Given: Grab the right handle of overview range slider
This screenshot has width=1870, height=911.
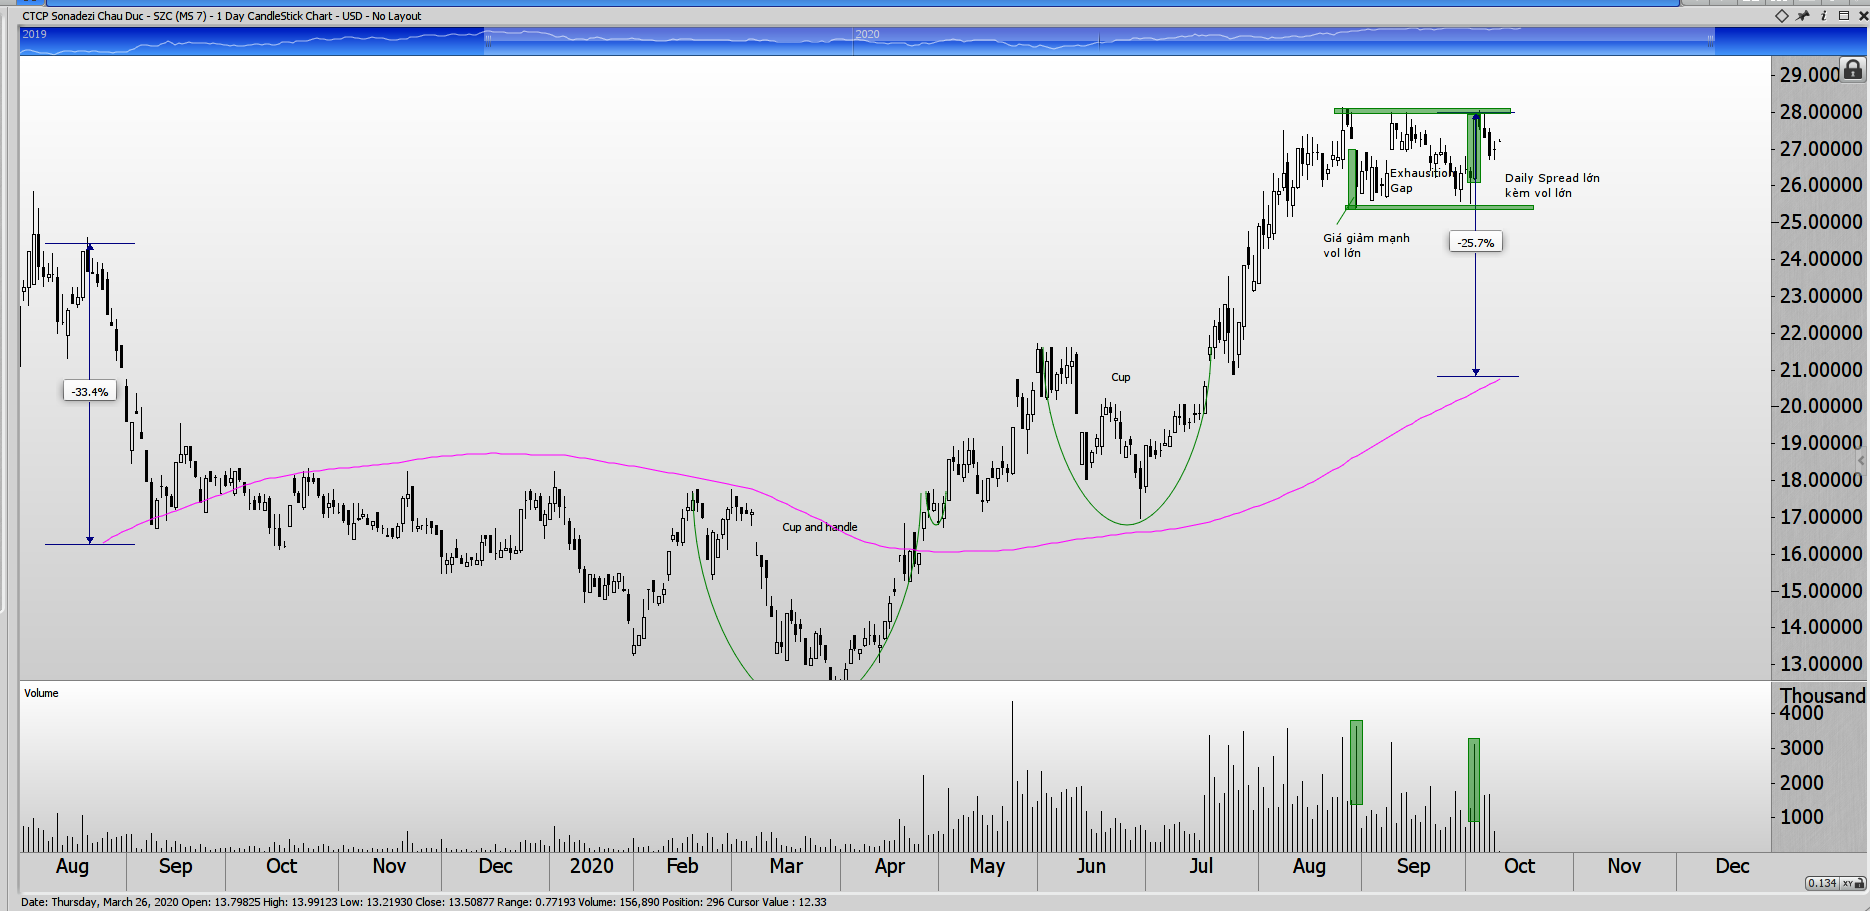Looking at the screenshot, I should (x=1710, y=40).
